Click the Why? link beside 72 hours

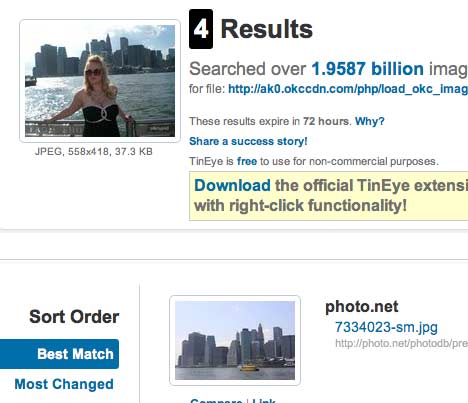[370, 121]
